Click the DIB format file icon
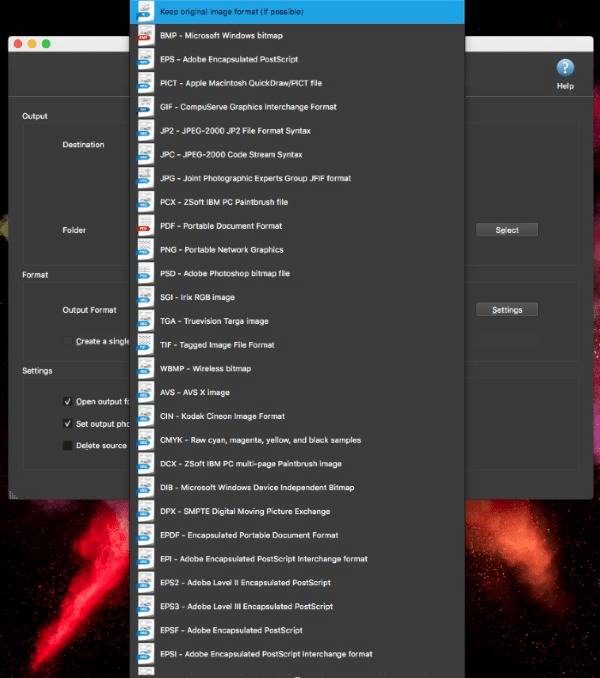Image resolution: width=600 pixels, height=678 pixels. [x=145, y=487]
